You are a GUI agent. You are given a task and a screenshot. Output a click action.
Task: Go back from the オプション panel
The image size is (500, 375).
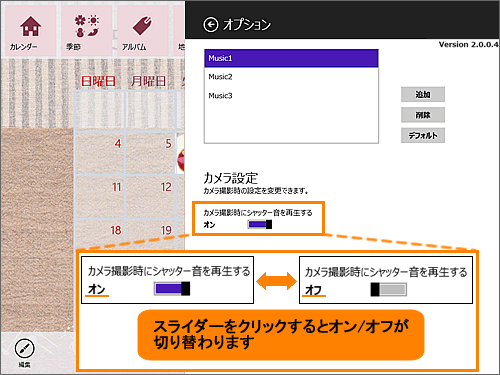pyautogui.click(x=211, y=25)
